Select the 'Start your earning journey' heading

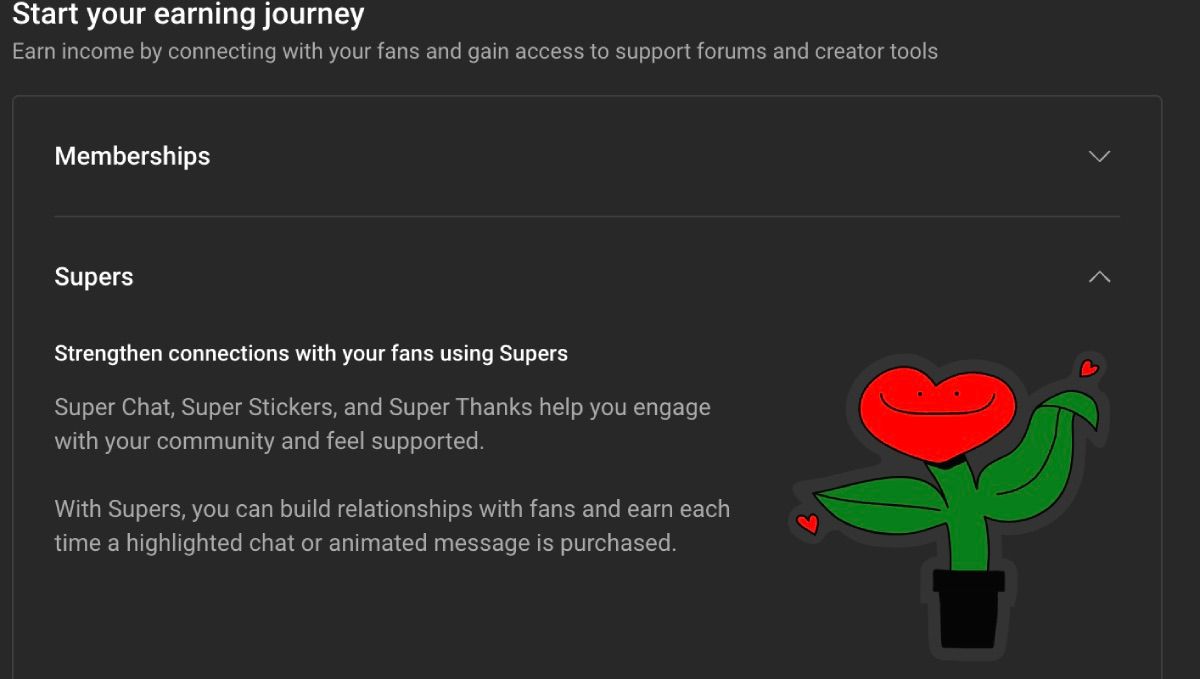pyautogui.click(x=186, y=15)
